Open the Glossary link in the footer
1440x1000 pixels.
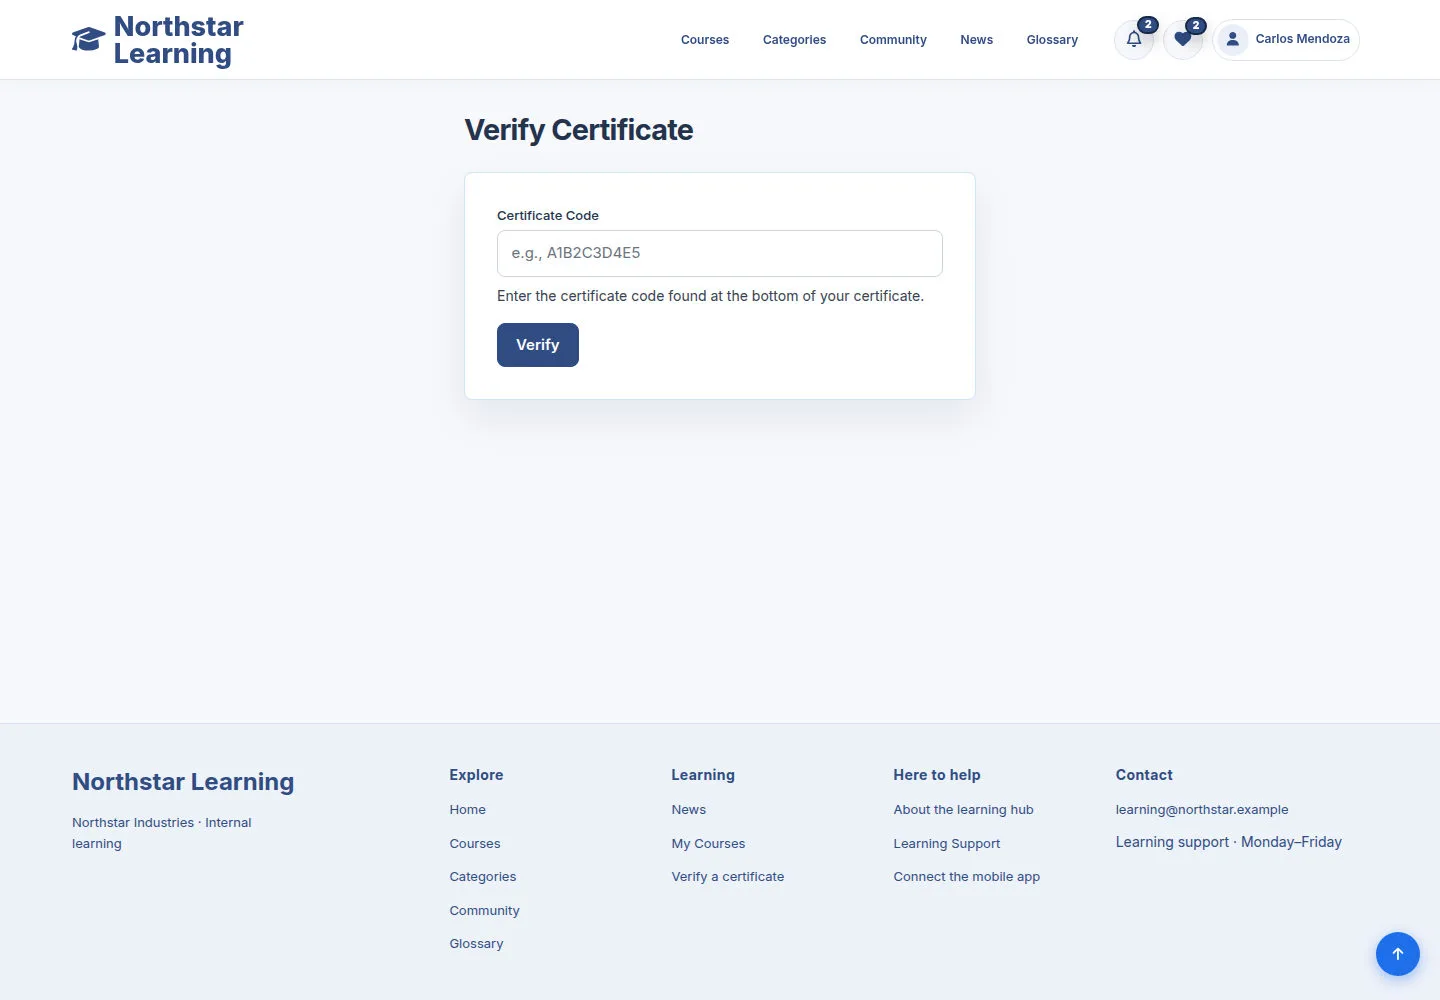pos(476,944)
